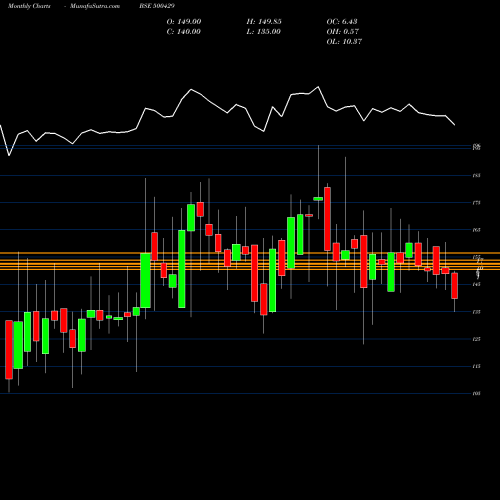The height and width of the screenshot is (500, 500).
Task: Select the high value "H: 149.85"
Action: (264, 22)
